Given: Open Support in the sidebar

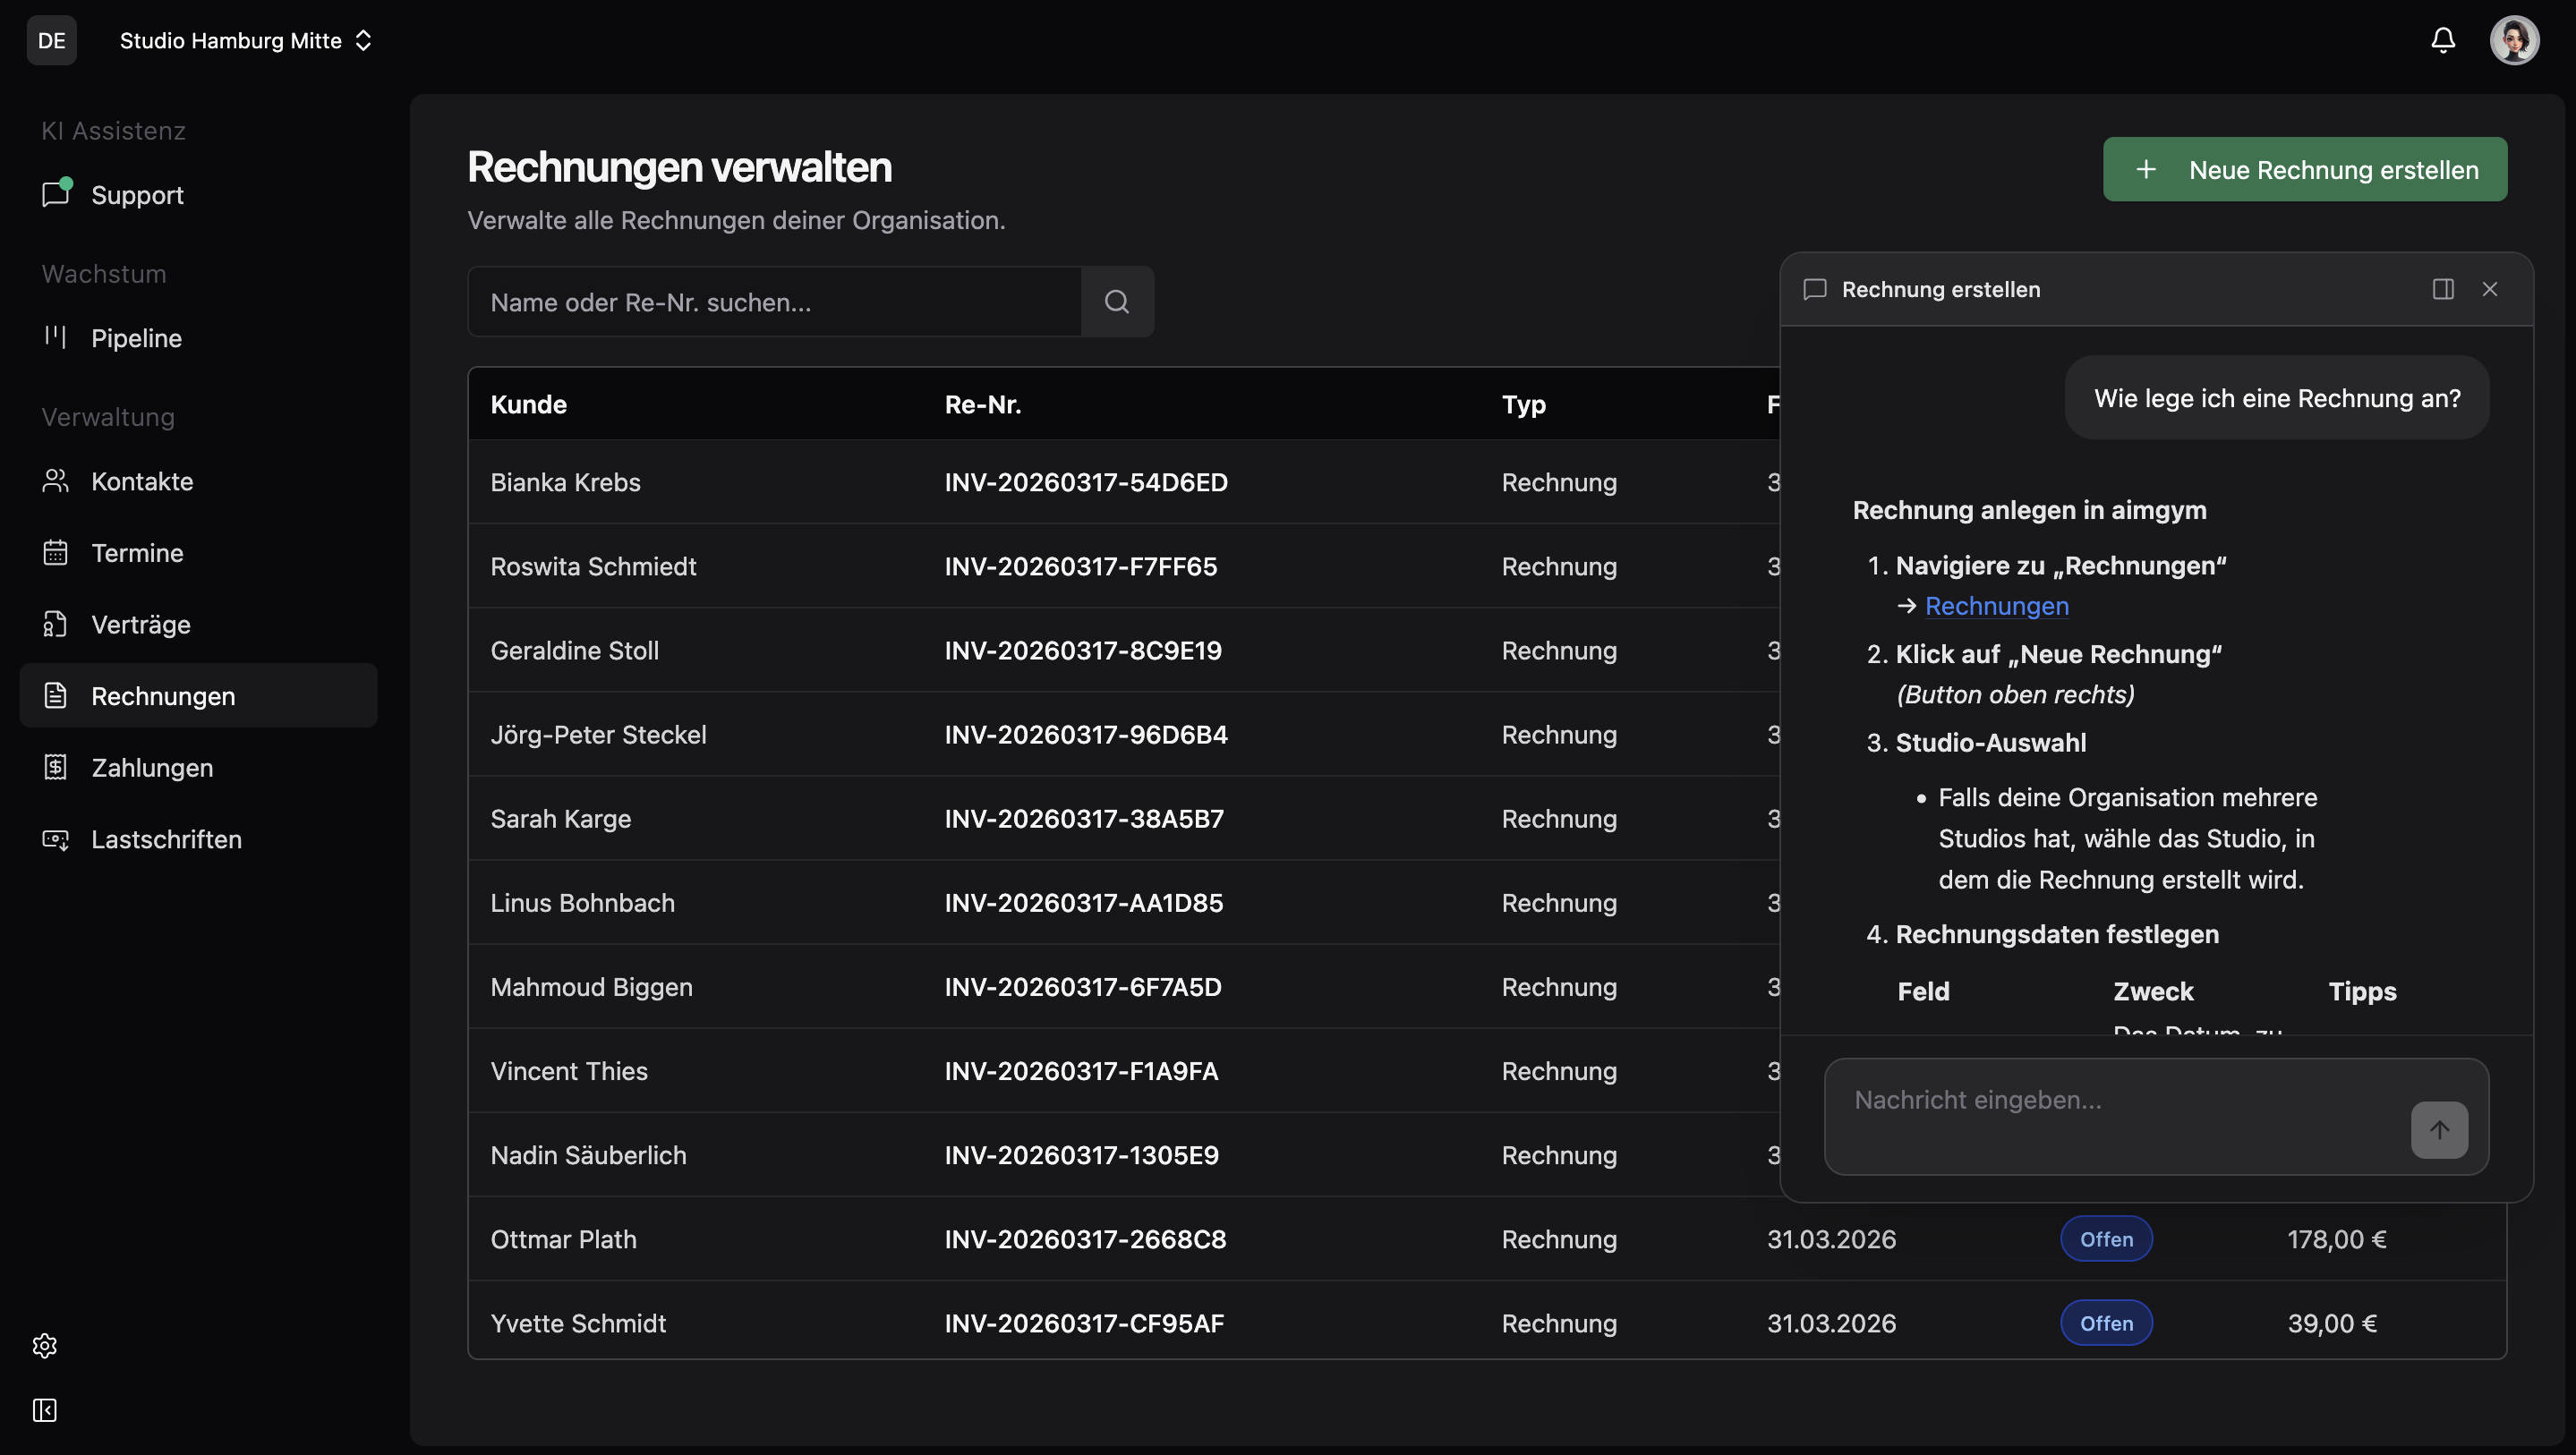Looking at the screenshot, I should point(198,195).
